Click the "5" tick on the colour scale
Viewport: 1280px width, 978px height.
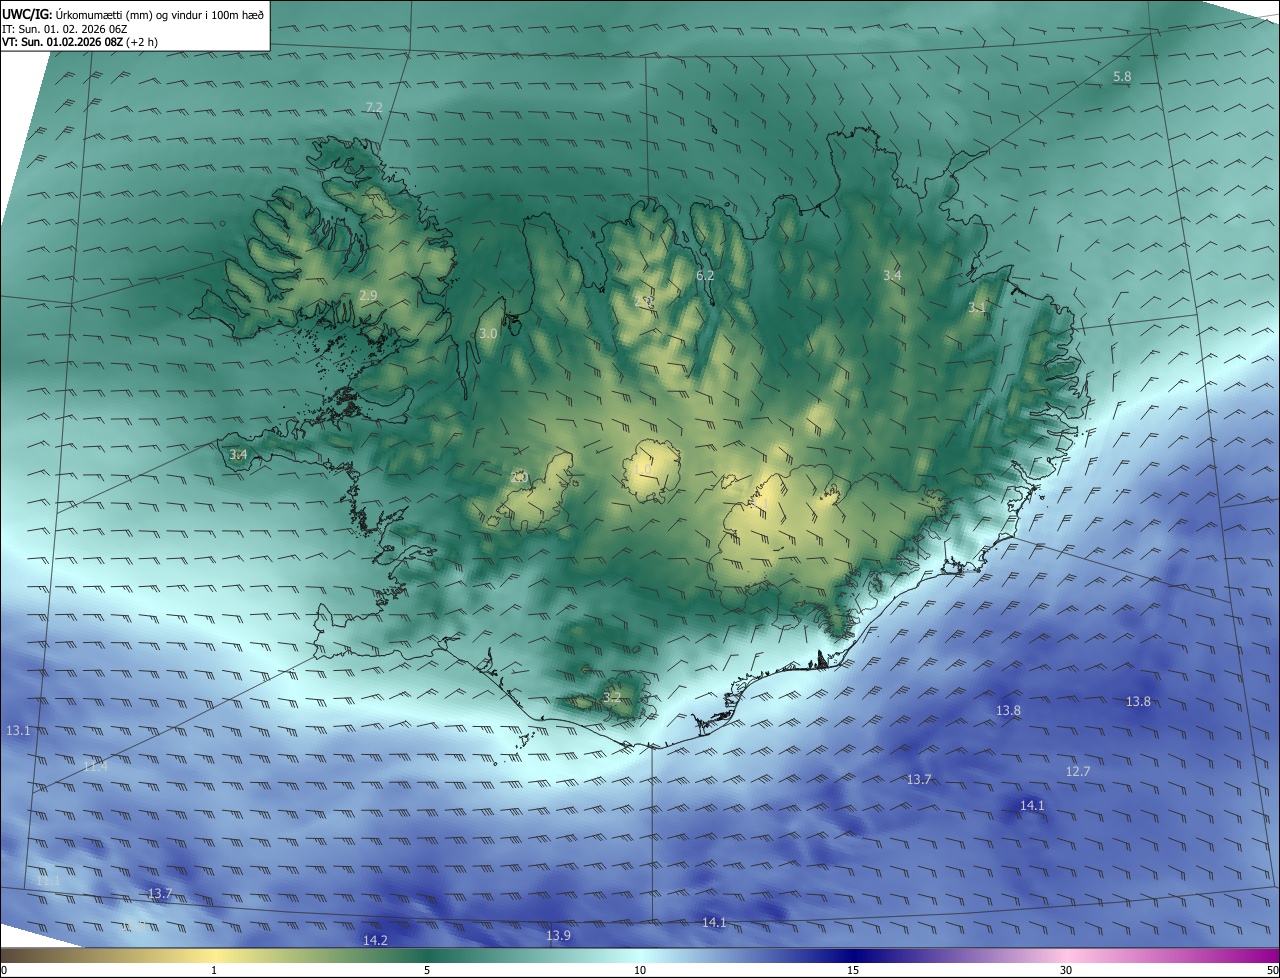pyautogui.click(x=427, y=970)
